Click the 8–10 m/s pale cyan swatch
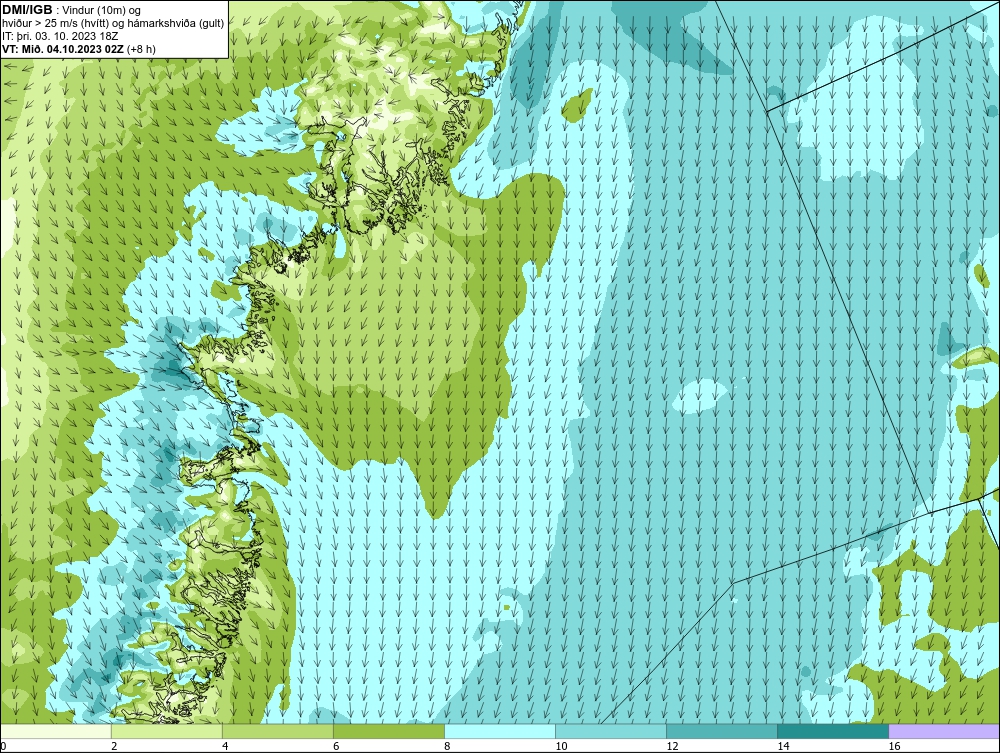This screenshot has width=1000, height=753. (x=500, y=731)
